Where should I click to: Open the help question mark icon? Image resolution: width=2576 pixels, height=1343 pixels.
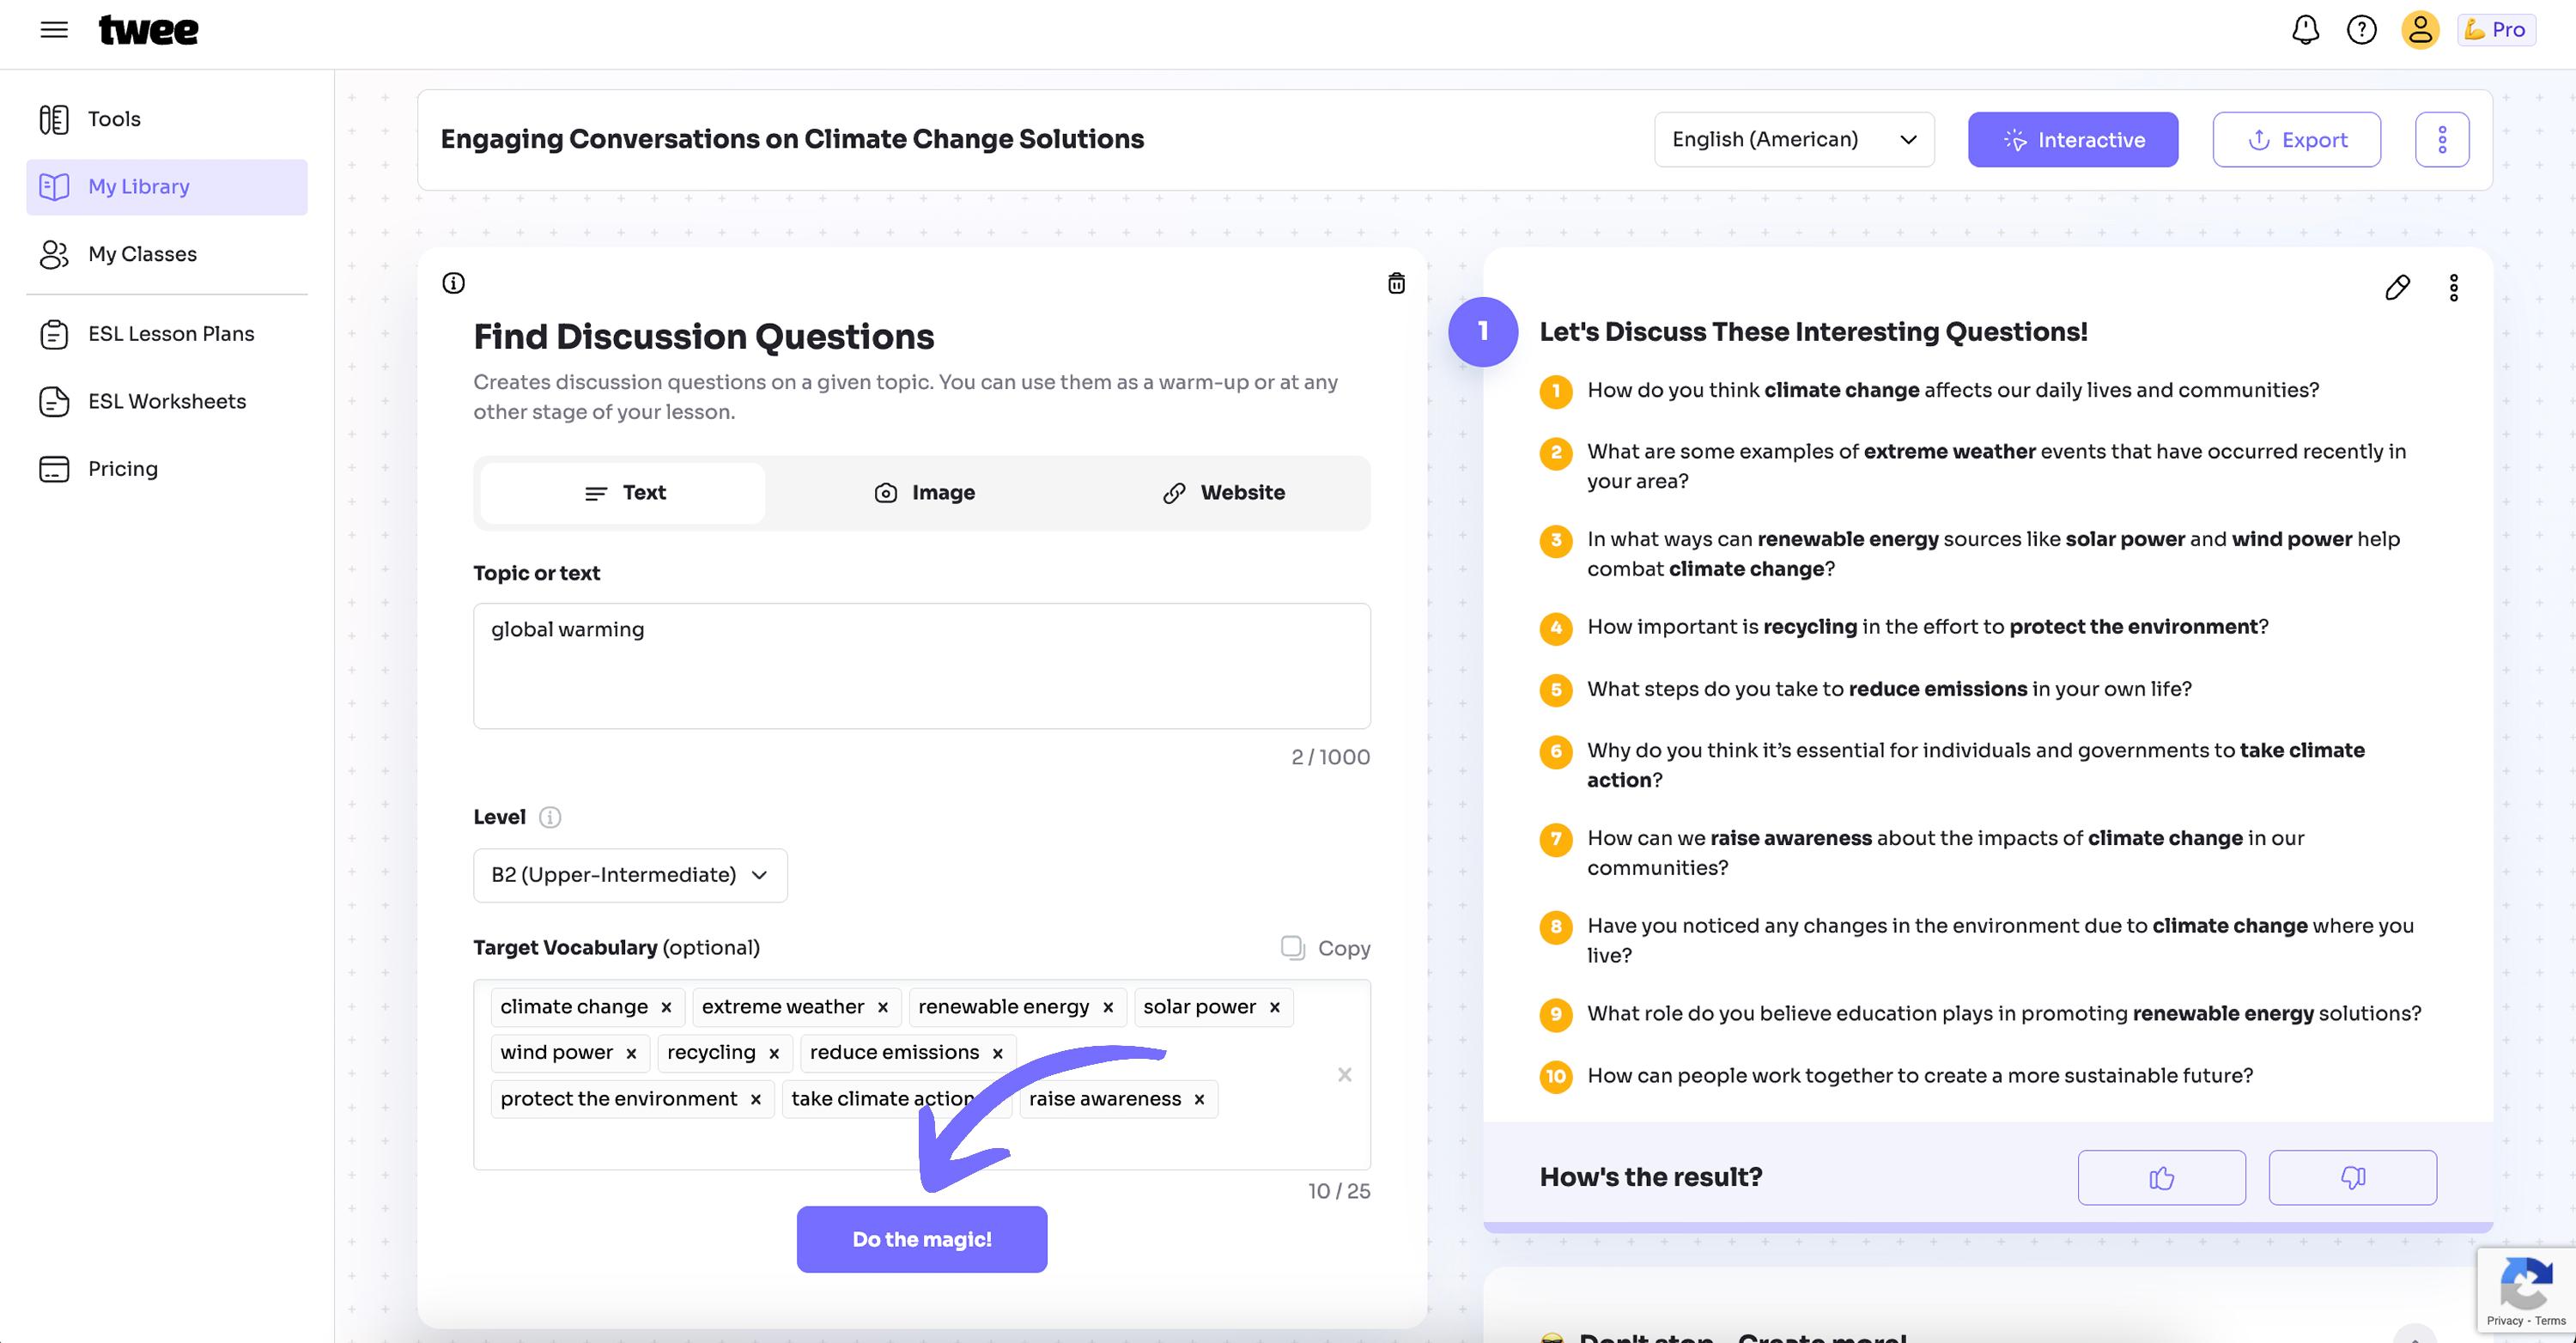point(2362,30)
